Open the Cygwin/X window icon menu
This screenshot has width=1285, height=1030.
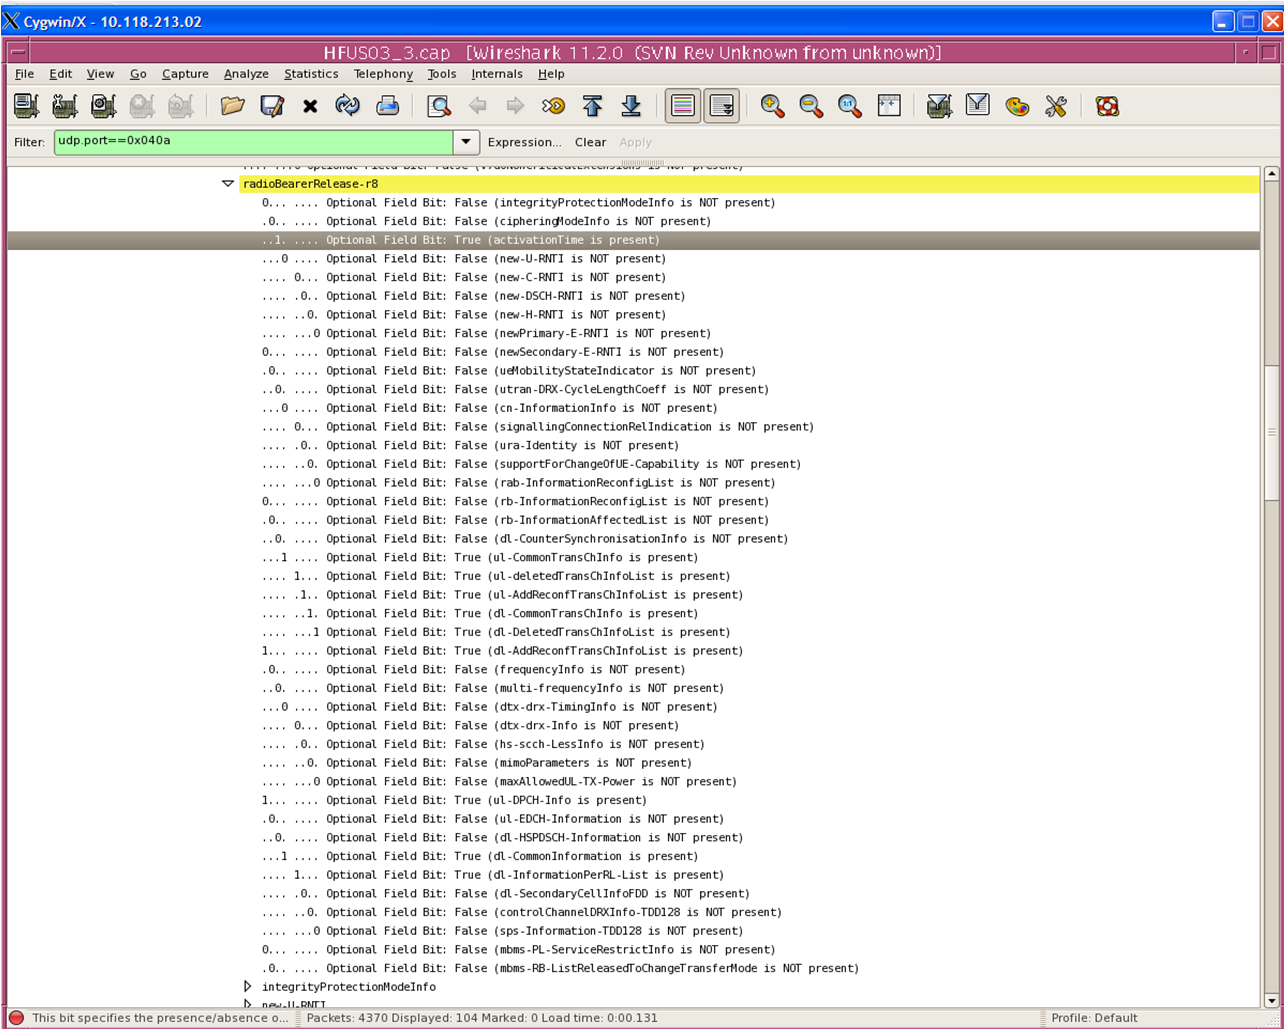click(11, 21)
